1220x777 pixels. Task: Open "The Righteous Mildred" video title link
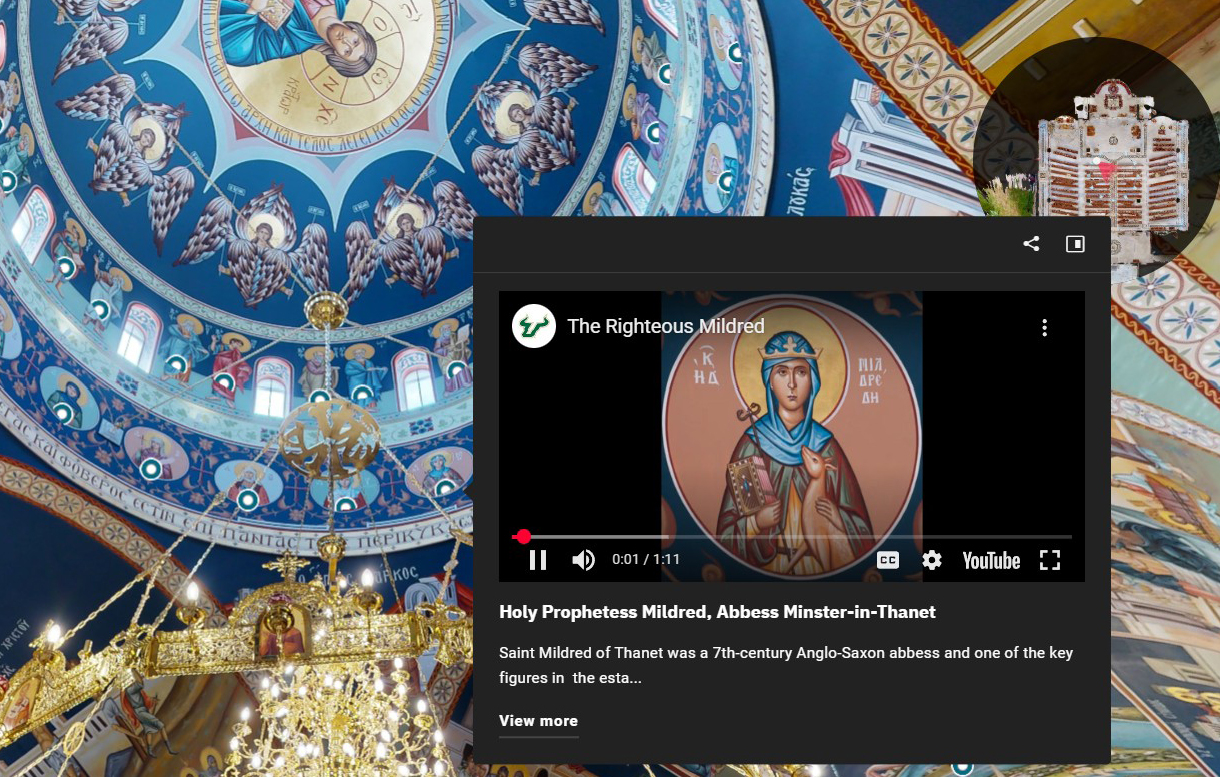665,326
